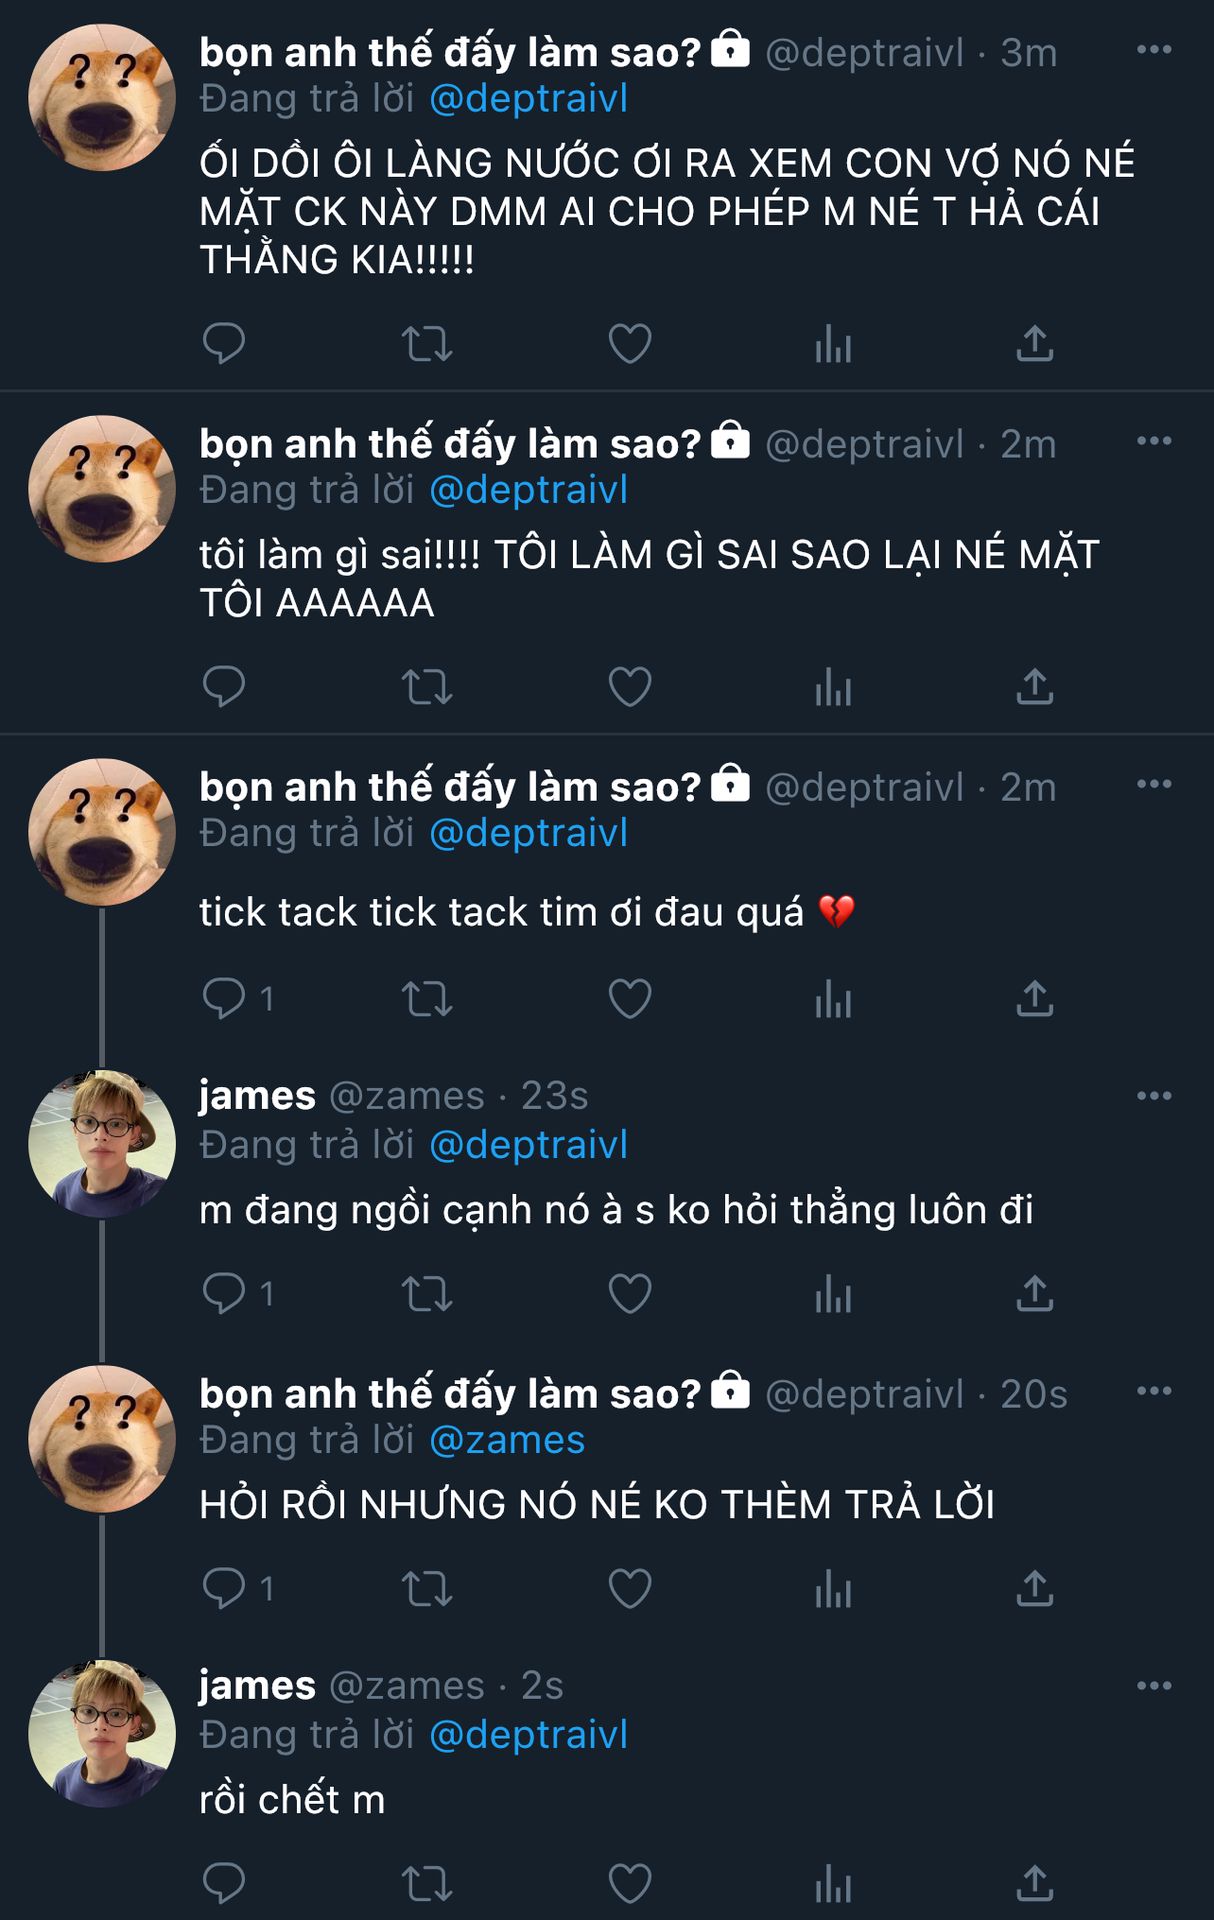Image resolution: width=1214 pixels, height=1920 pixels.
Task: View analytics of the 'tick tack' tweet
Action: tap(833, 998)
